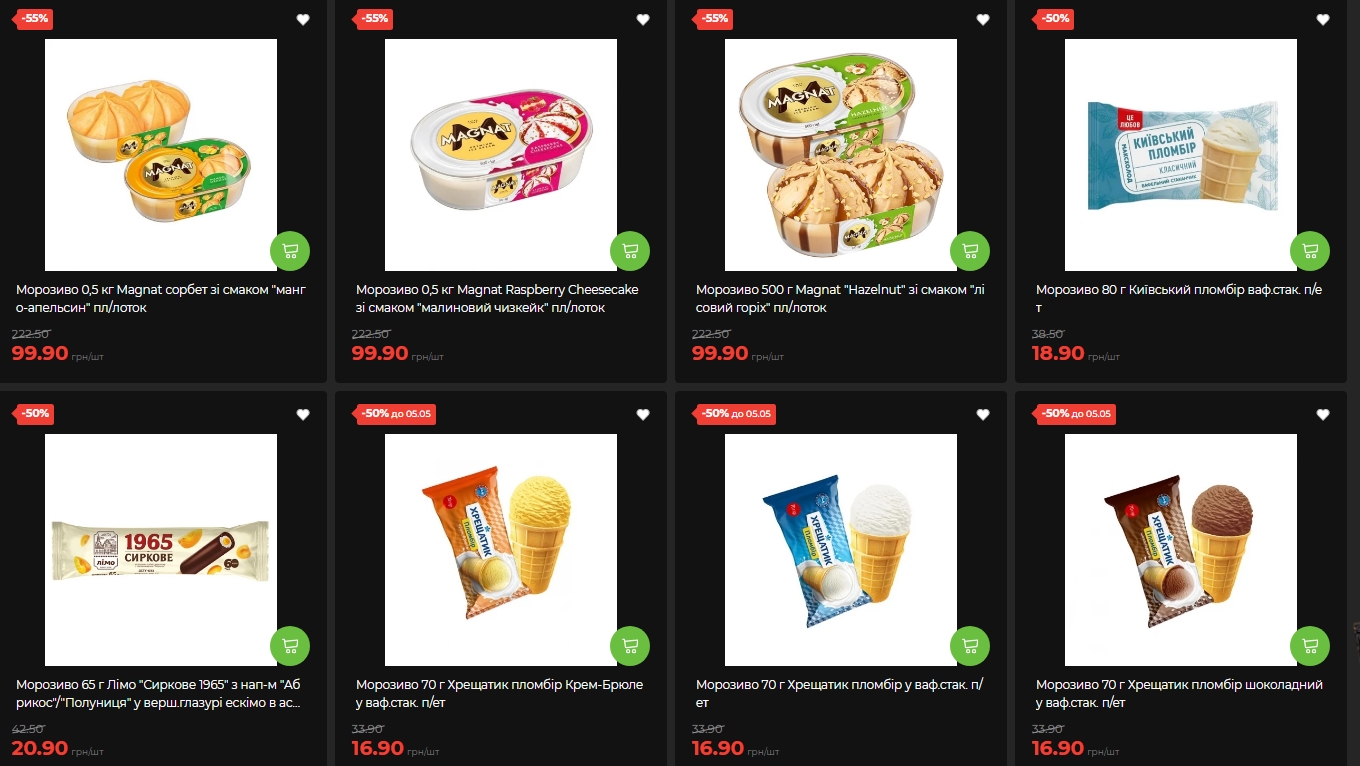The width and height of the screenshot is (1360, 766).
Task: View chocolate Хрещатик cone product image
Action: 1181,550
